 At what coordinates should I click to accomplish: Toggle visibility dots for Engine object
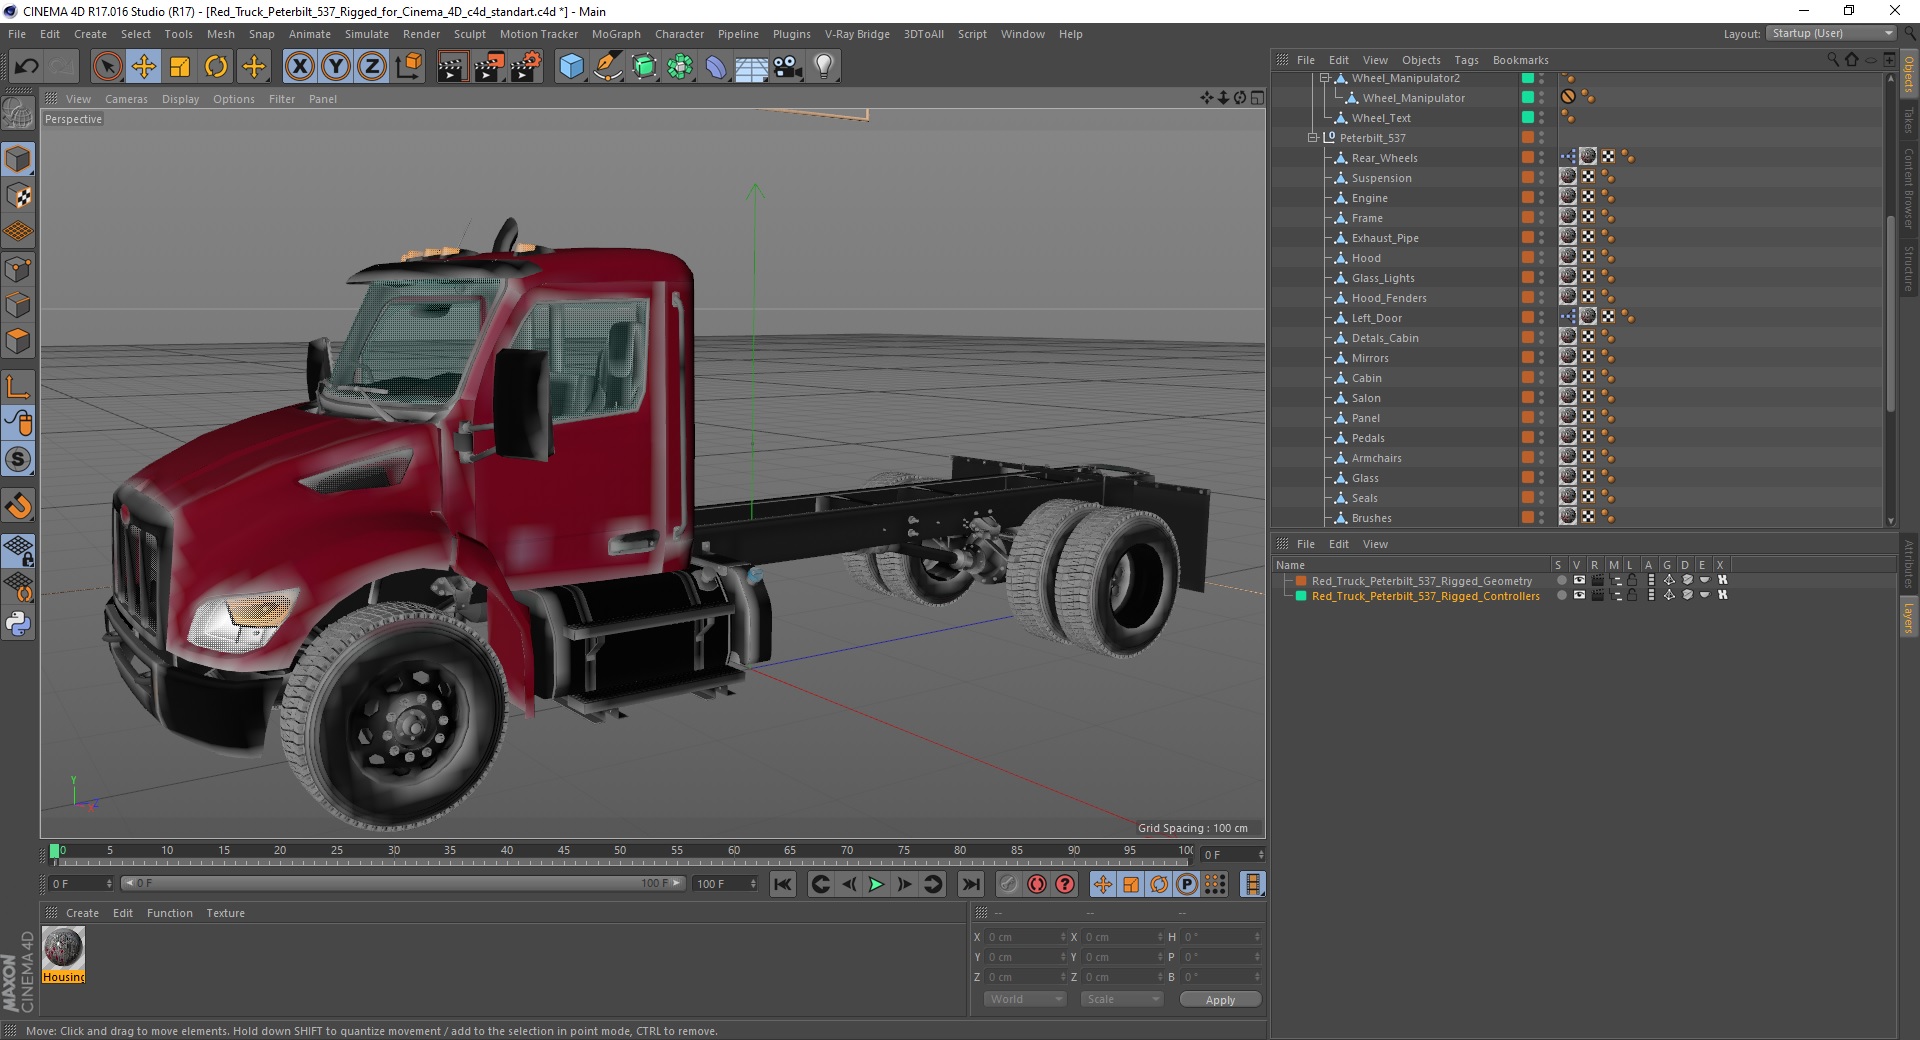pos(1541,198)
